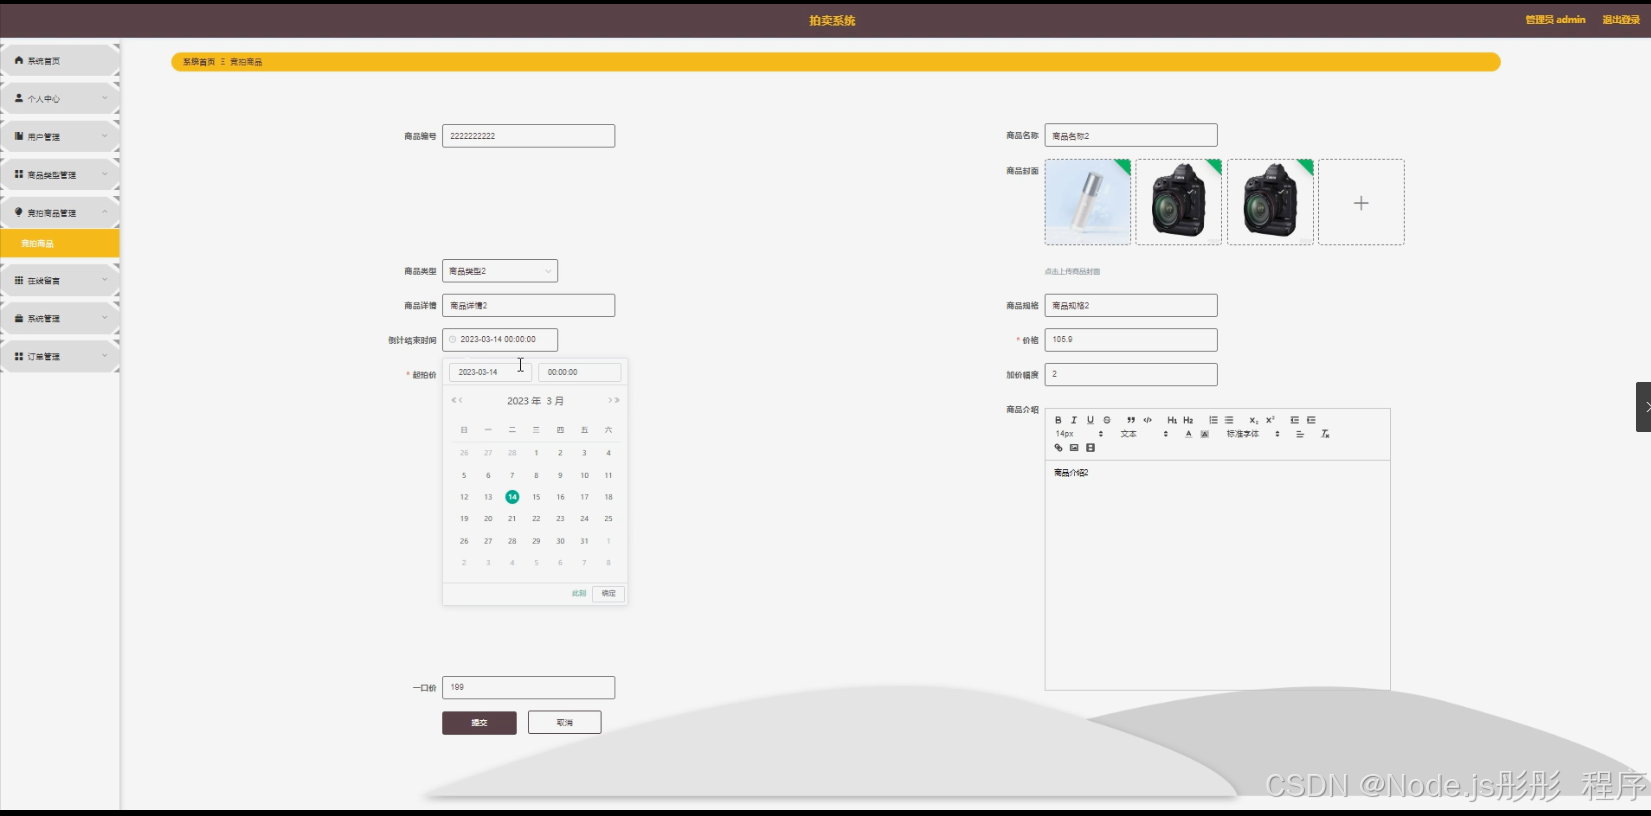Click the 提交 submit button
Image resolution: width=1651 pixels, height=816 pixels.
tap(479, 722)
